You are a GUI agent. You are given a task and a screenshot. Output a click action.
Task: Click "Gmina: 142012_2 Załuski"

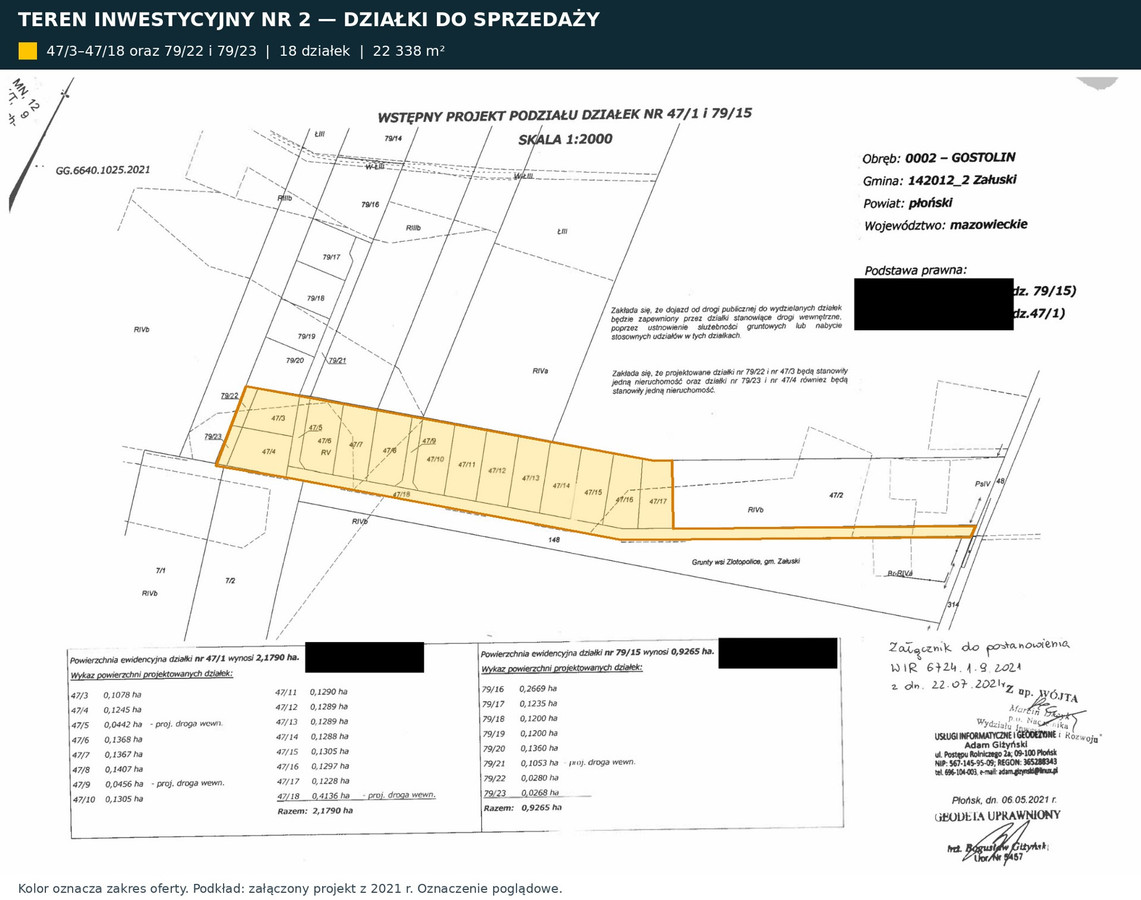click(939, 180)
